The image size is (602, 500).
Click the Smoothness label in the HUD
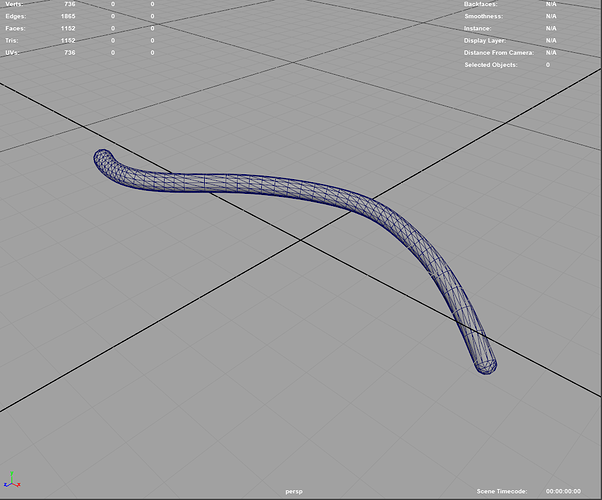pyautogui.click(x=489, y=17)
